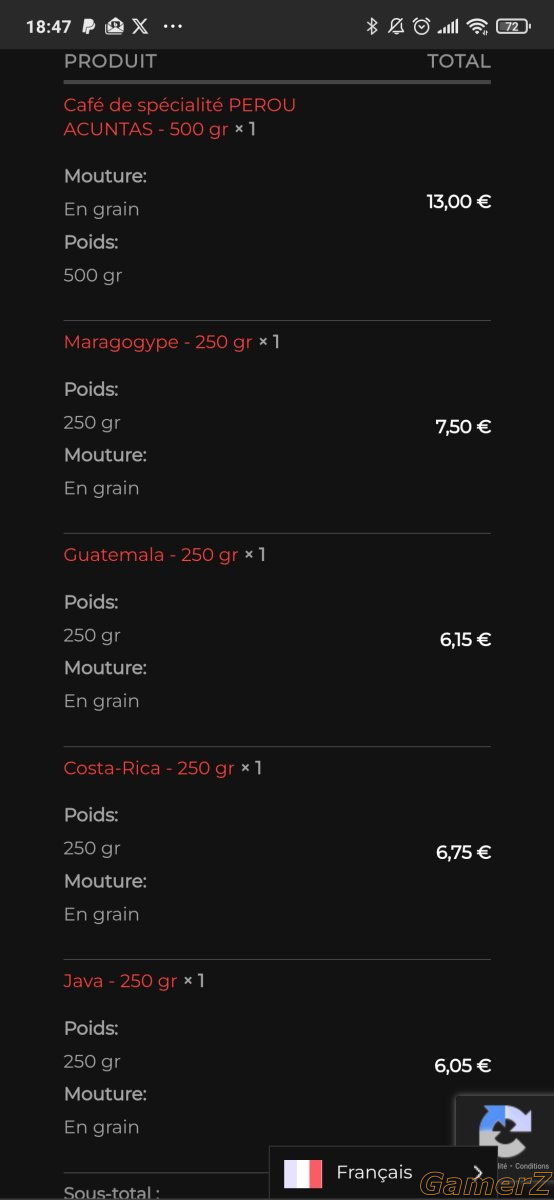Tap the battery level indicator

point(513,27)
